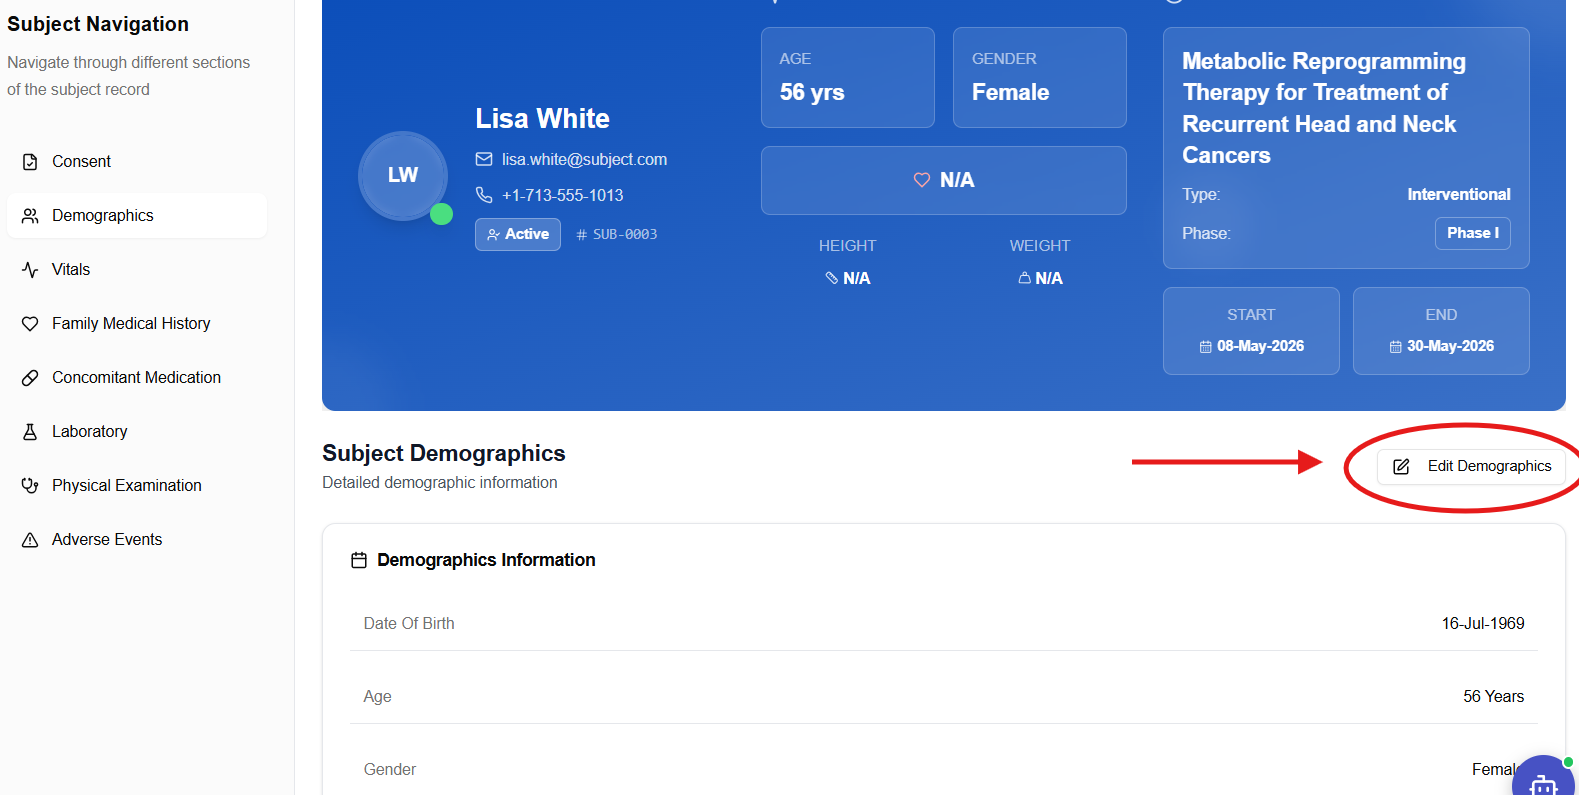Click the Demographics people icon

(30, 215)
